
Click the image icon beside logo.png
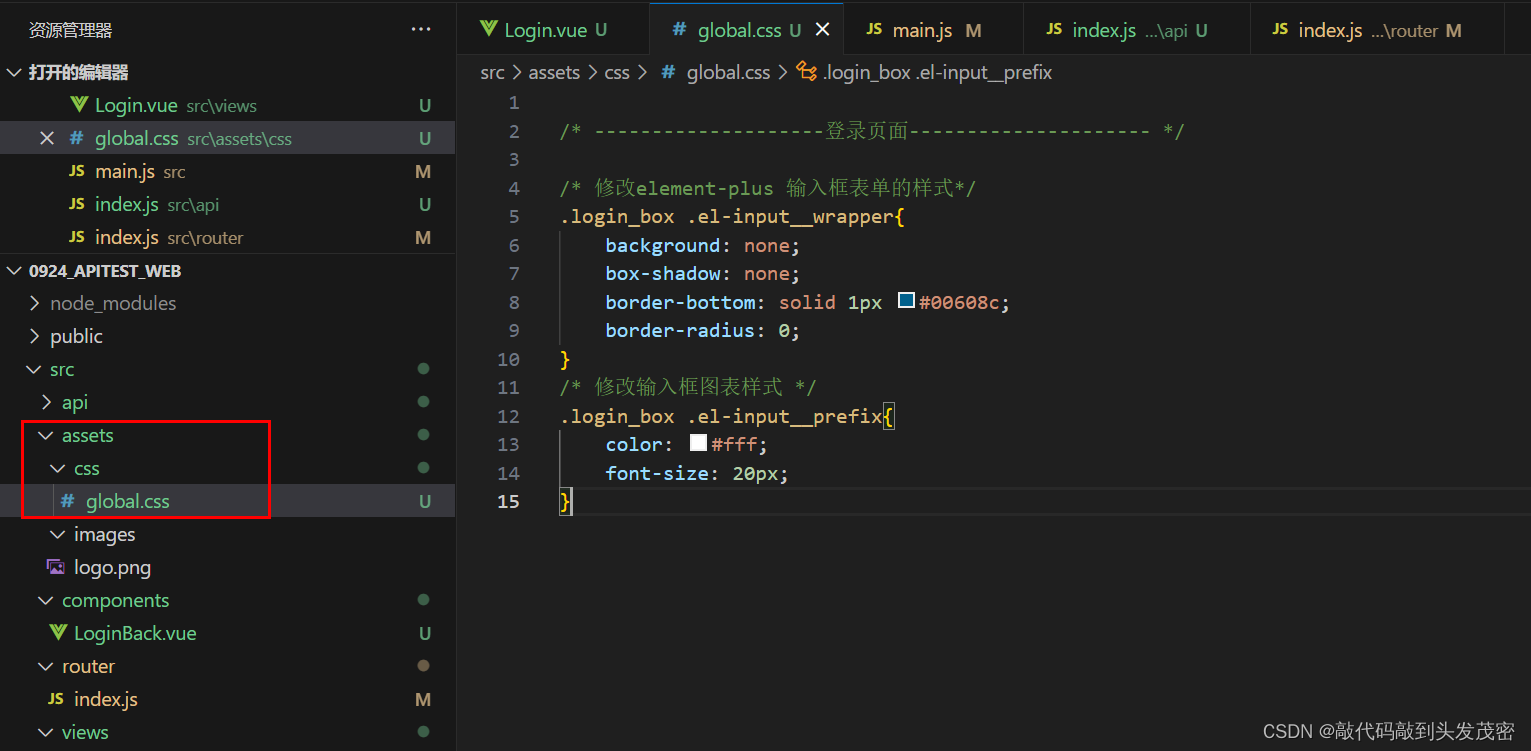pyautogui.click(x=56, y=567)
